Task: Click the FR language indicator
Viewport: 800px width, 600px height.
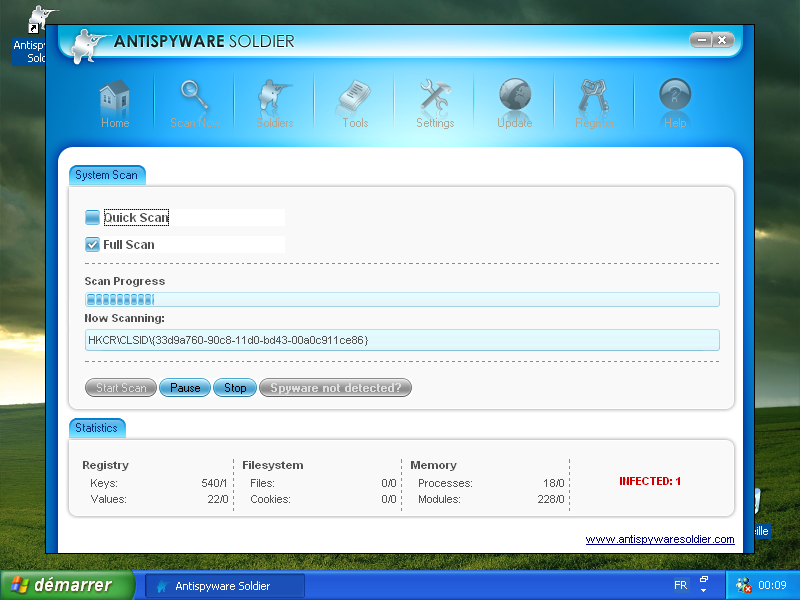Action: [680, 585]
